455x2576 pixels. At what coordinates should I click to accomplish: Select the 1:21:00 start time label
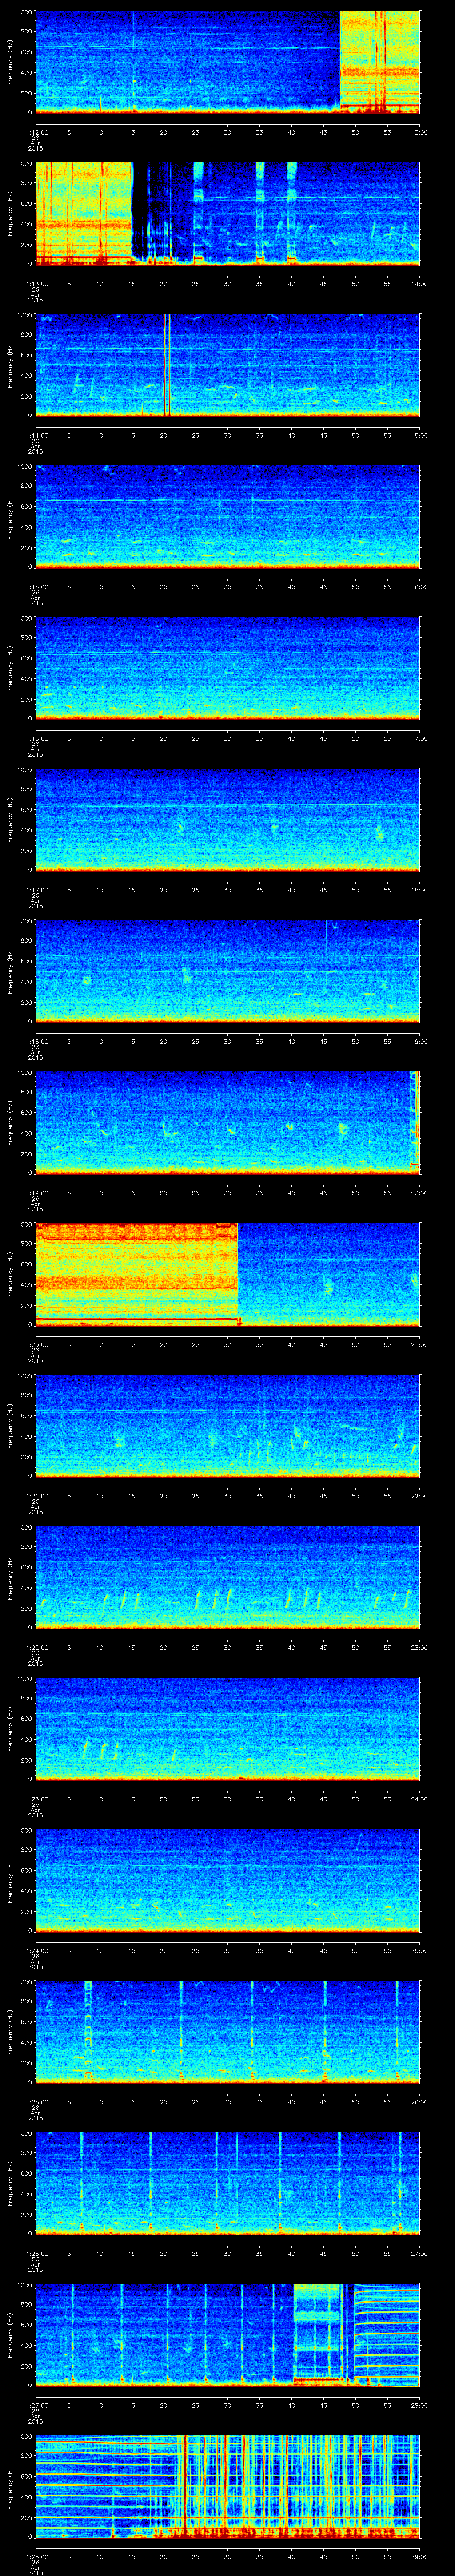pos(37,1495)
